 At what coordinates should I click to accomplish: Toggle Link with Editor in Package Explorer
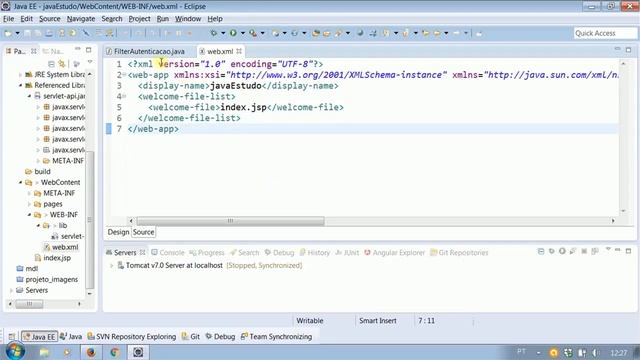[62, 64]
